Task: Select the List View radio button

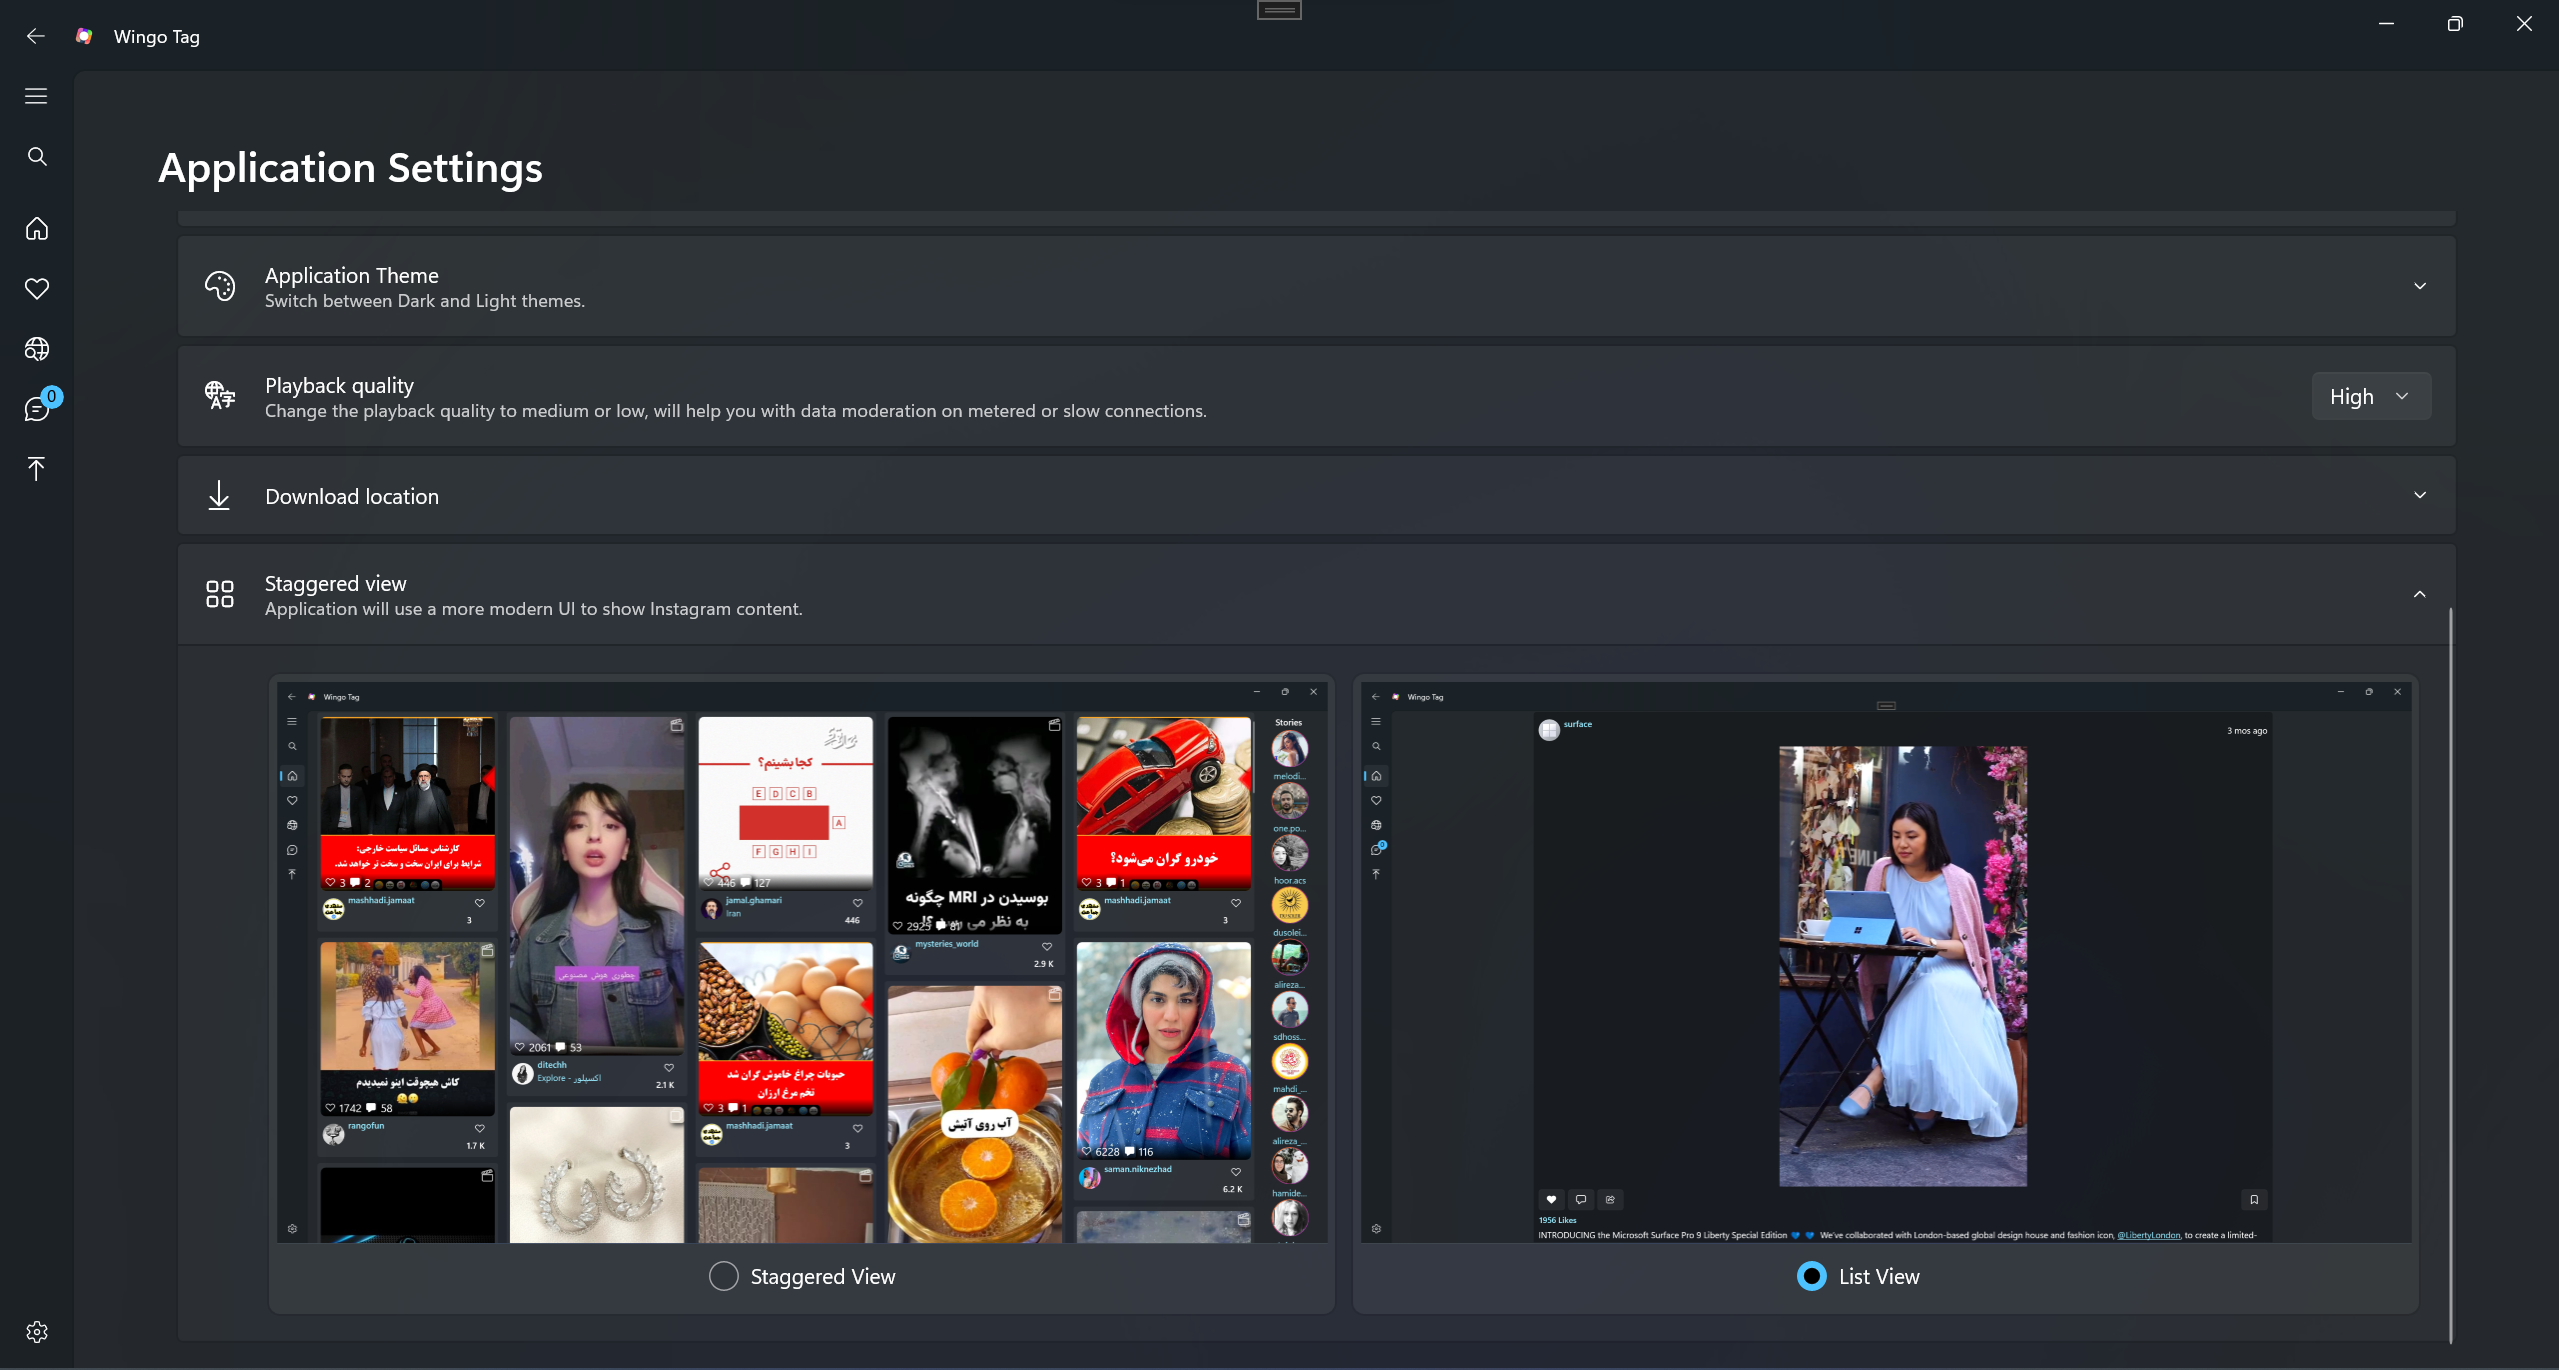Action: click(1811, 1276)
